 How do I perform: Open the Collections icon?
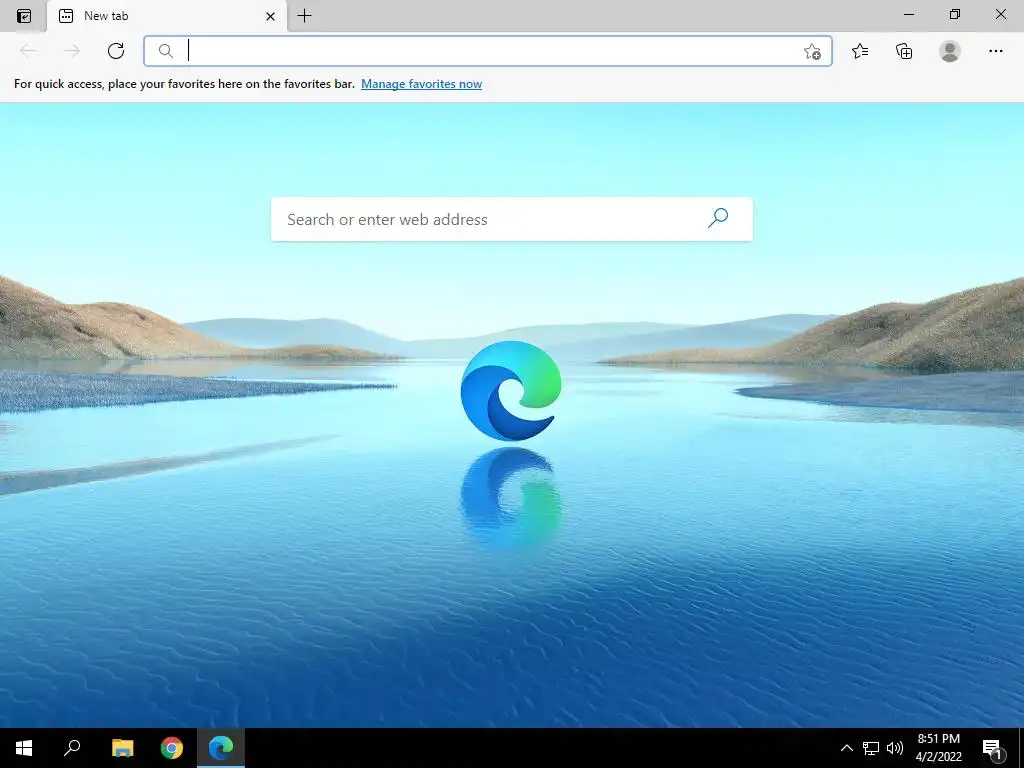point(904,51)
